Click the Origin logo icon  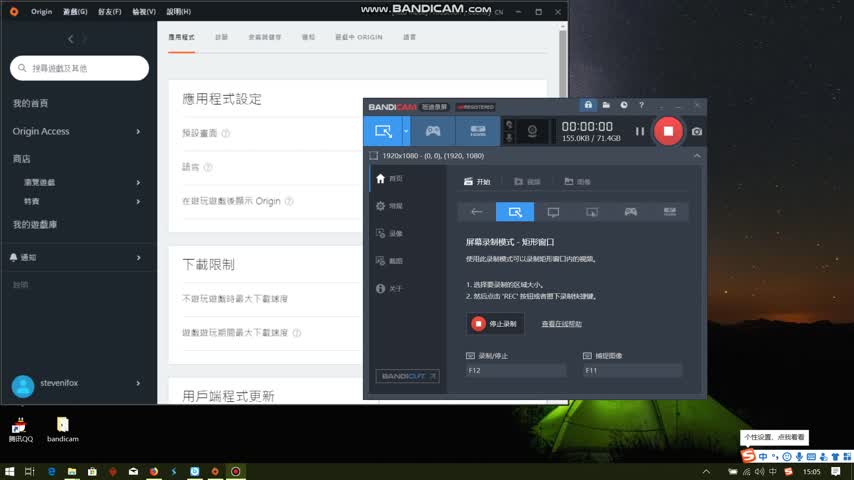click(14, 11)
